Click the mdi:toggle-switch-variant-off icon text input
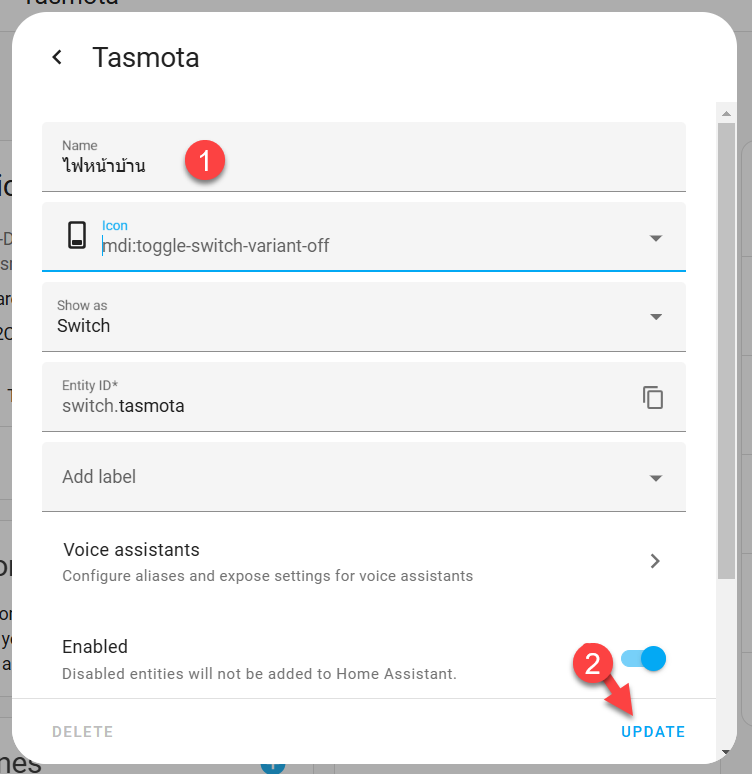Image resolution: width=752 pixels, height=774 pixels. pyautogui.click(x=370, y=245)
